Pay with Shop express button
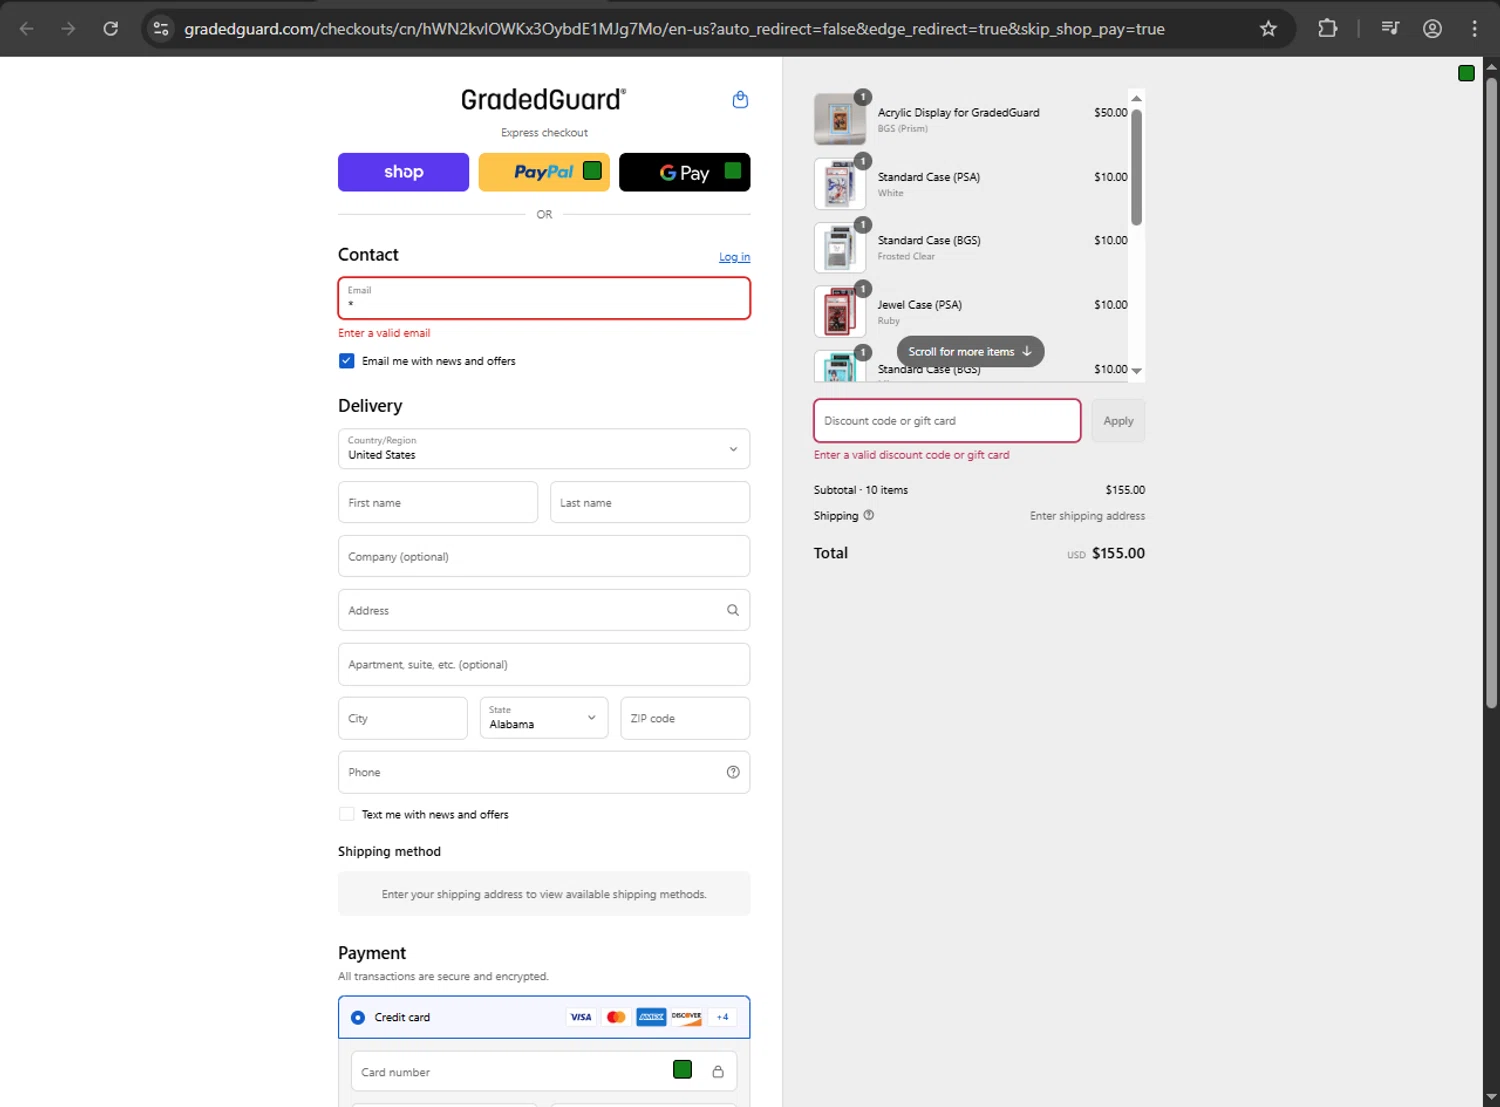The image size is (1500, 1107). click(403, 172)
